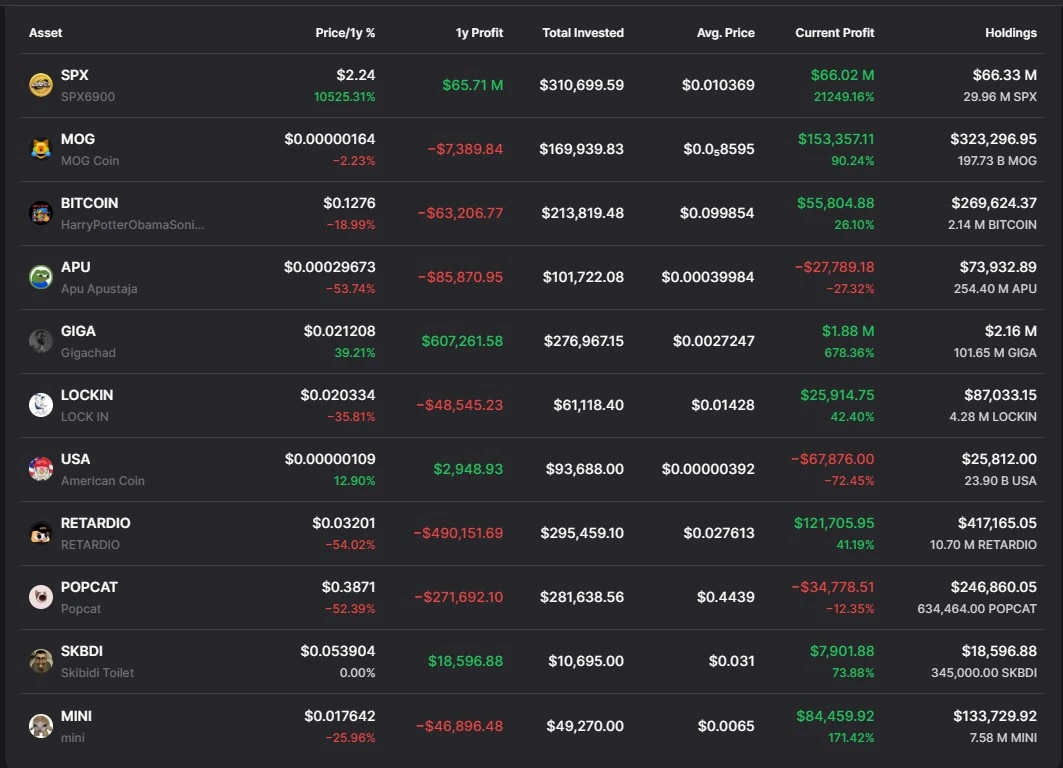Sort by Total Invested column header
Viewport: 1063px width, 768px height.
[583, 32]
